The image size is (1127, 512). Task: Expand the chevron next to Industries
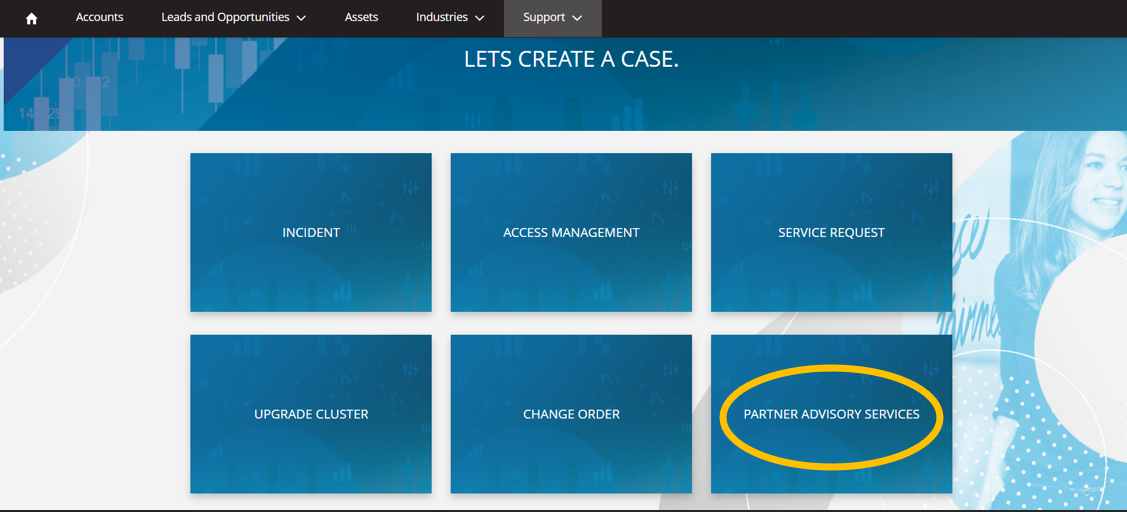click(480, 18)
